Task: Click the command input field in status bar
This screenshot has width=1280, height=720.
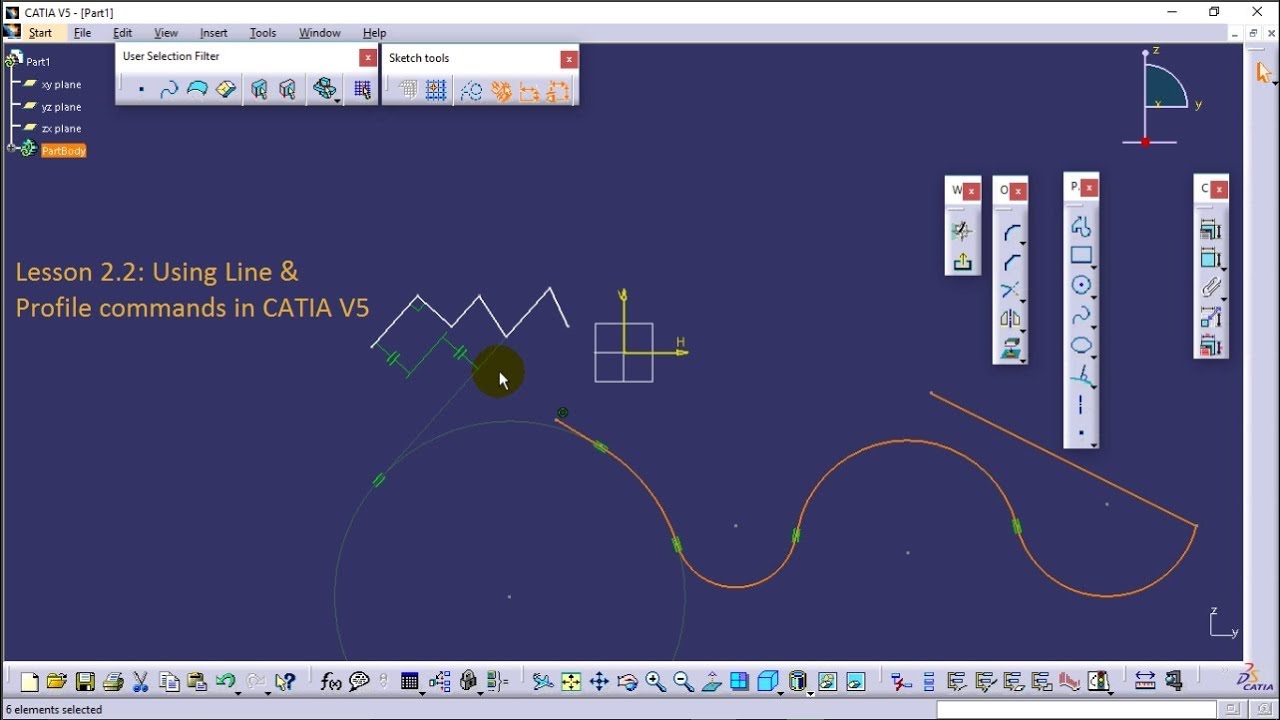Action: 1076,709
